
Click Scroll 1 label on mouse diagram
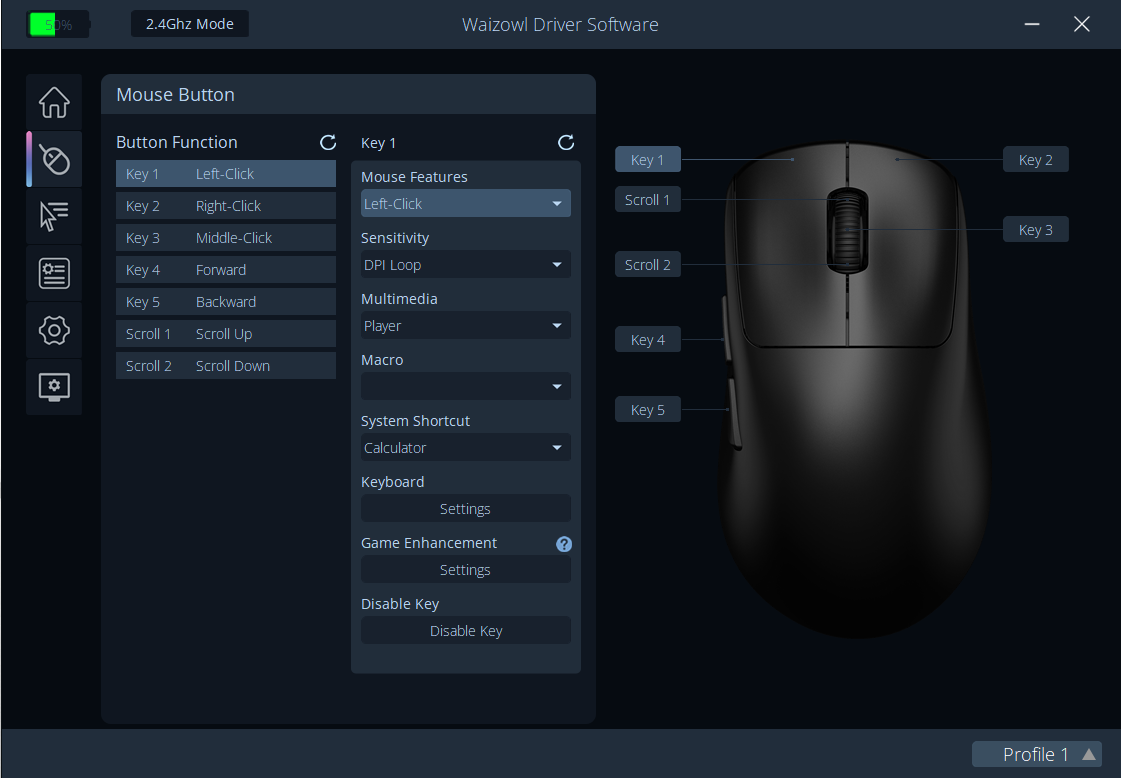[x=648, y=200]
